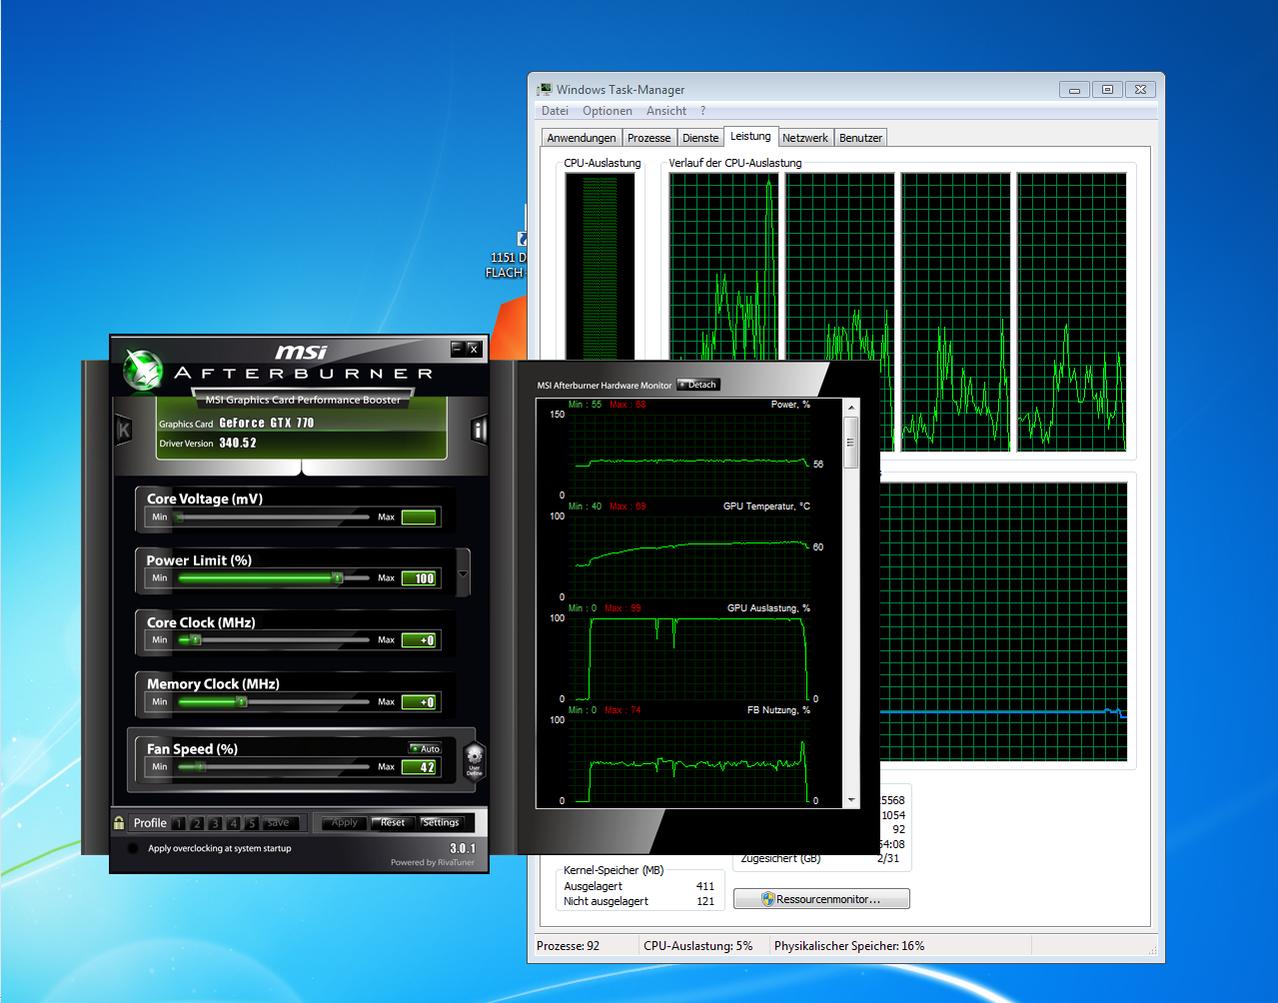Click the Core Clock value field +0
The width and height of the screenshot is (1278, 1003).
click(419, 640)
